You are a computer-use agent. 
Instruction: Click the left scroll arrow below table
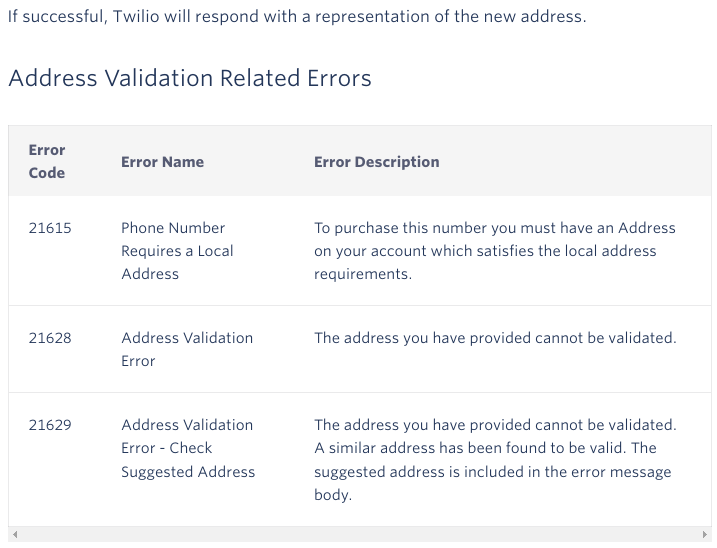[x=14, y=536]
